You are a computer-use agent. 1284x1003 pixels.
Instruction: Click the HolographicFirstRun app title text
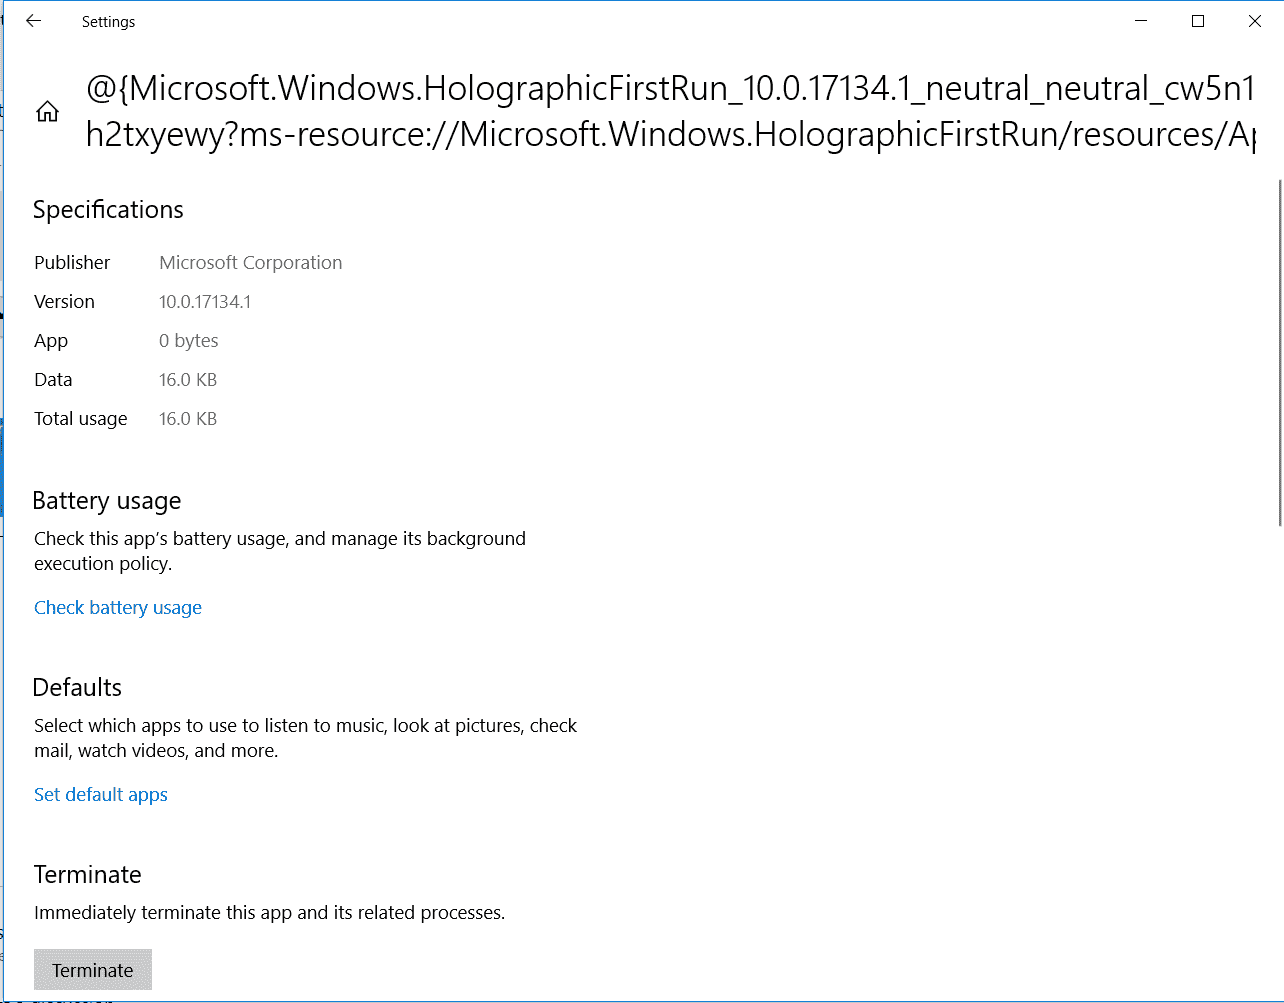point(670,111)
